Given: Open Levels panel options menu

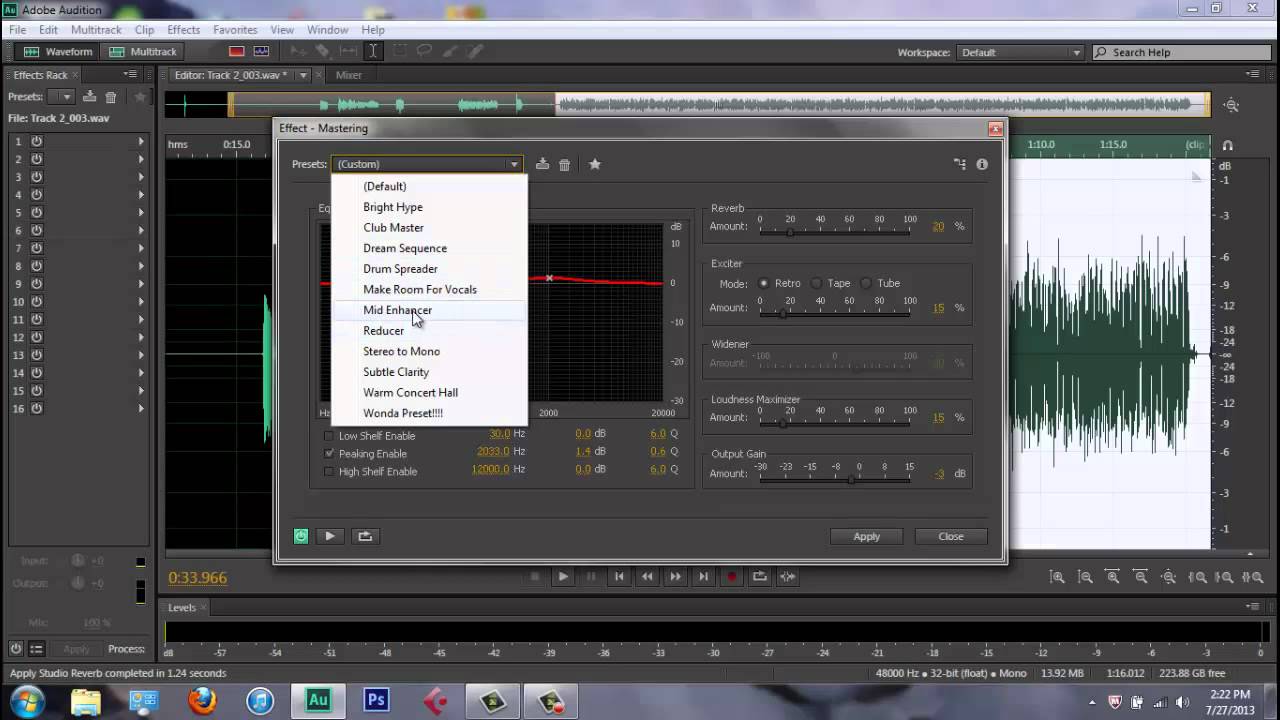Looking at the screenshot, I should pos(1252,607).
